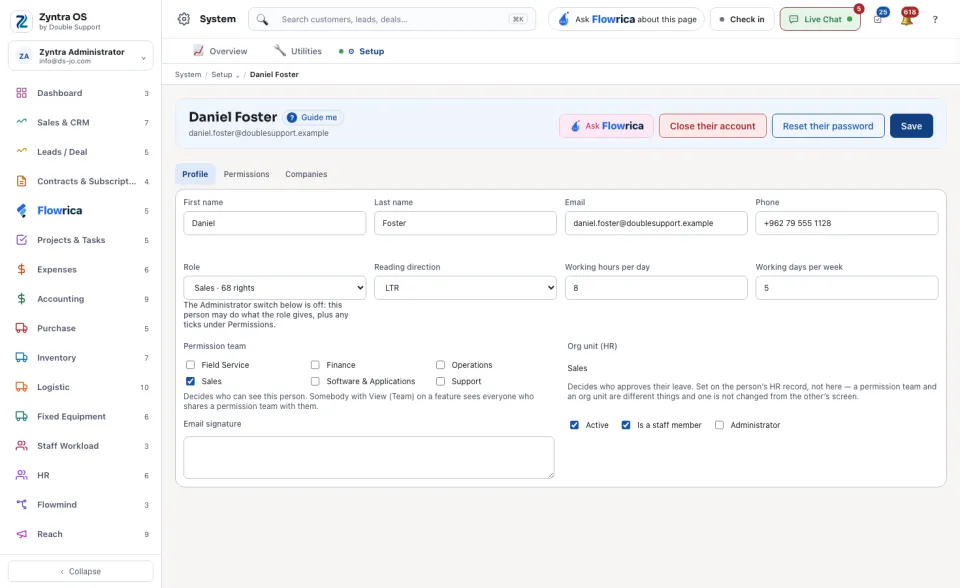Open the notifications bell icon

pos(907,19)
